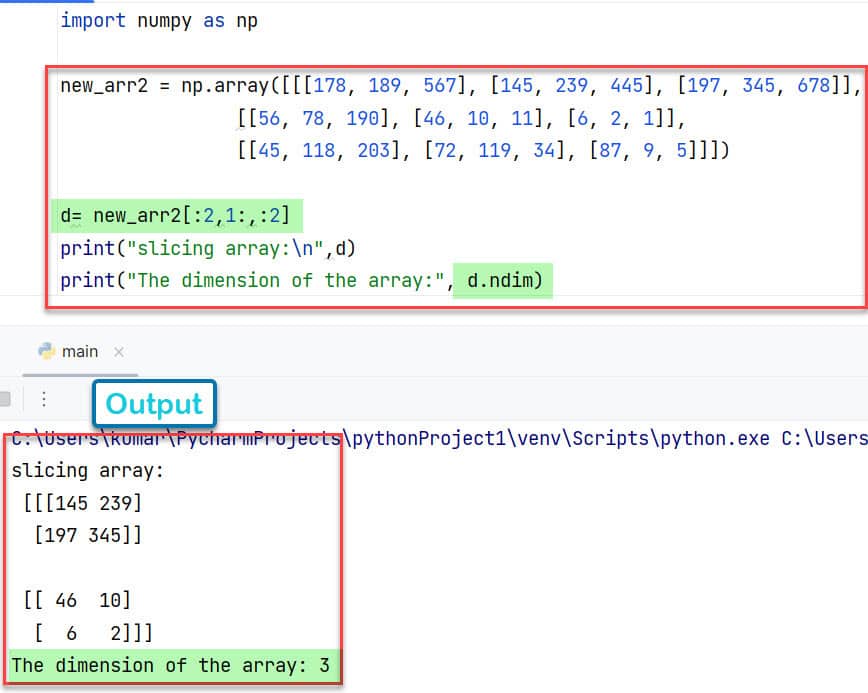This screenshot has width=868, height=693.
Task: Click the Python logo on the main tab
Action: pos(48,351)
